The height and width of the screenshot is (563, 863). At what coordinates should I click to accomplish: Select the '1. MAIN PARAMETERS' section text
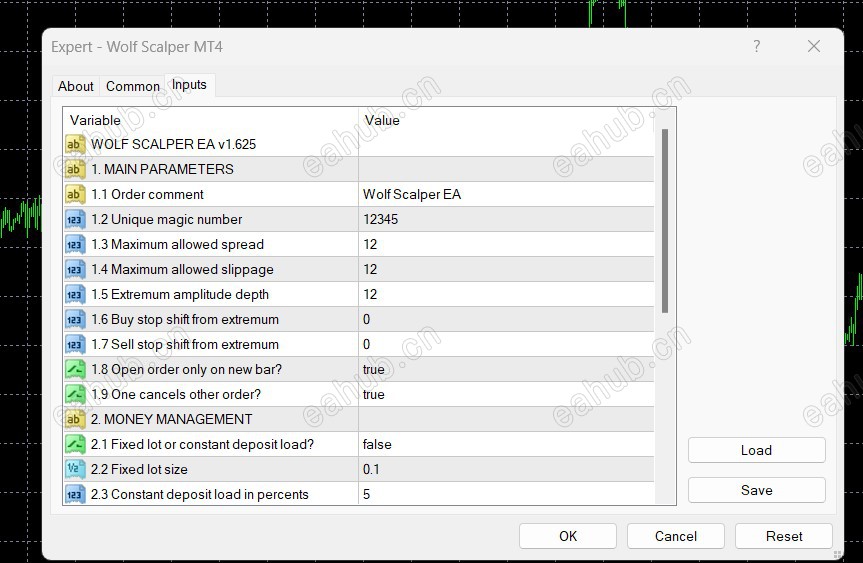pos(162,169)
